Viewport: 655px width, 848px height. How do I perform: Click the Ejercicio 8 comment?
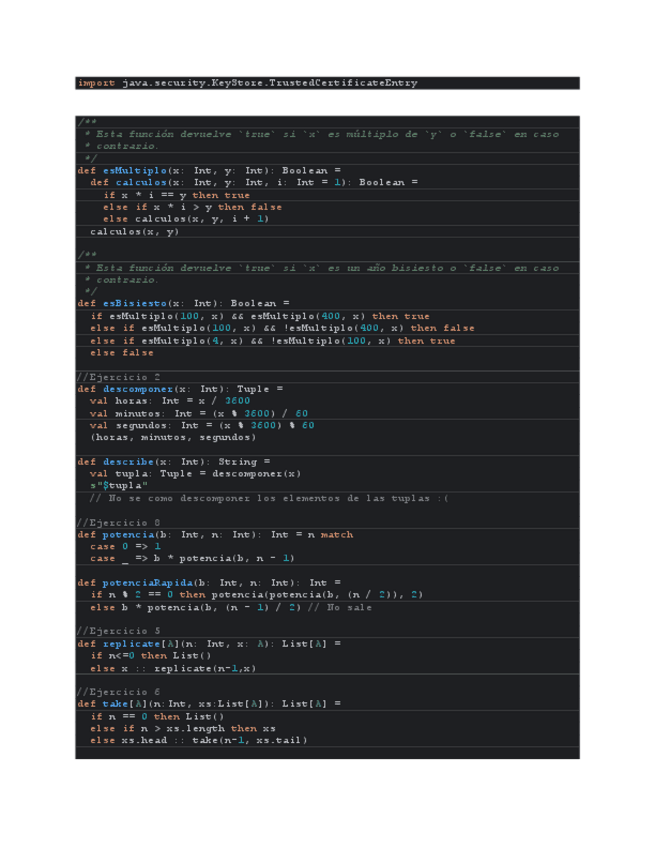(119, 522)
